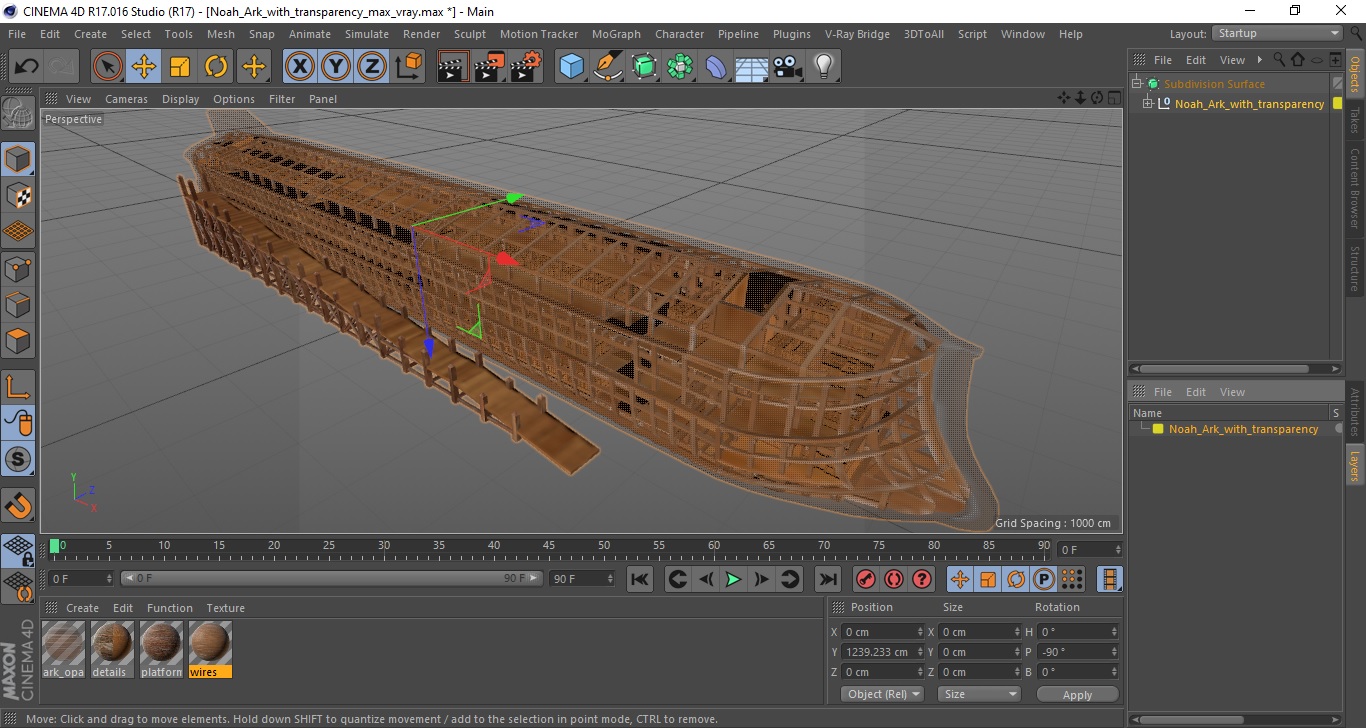
Task: Click the Record Active Objects button
Action: click(866, 579)
